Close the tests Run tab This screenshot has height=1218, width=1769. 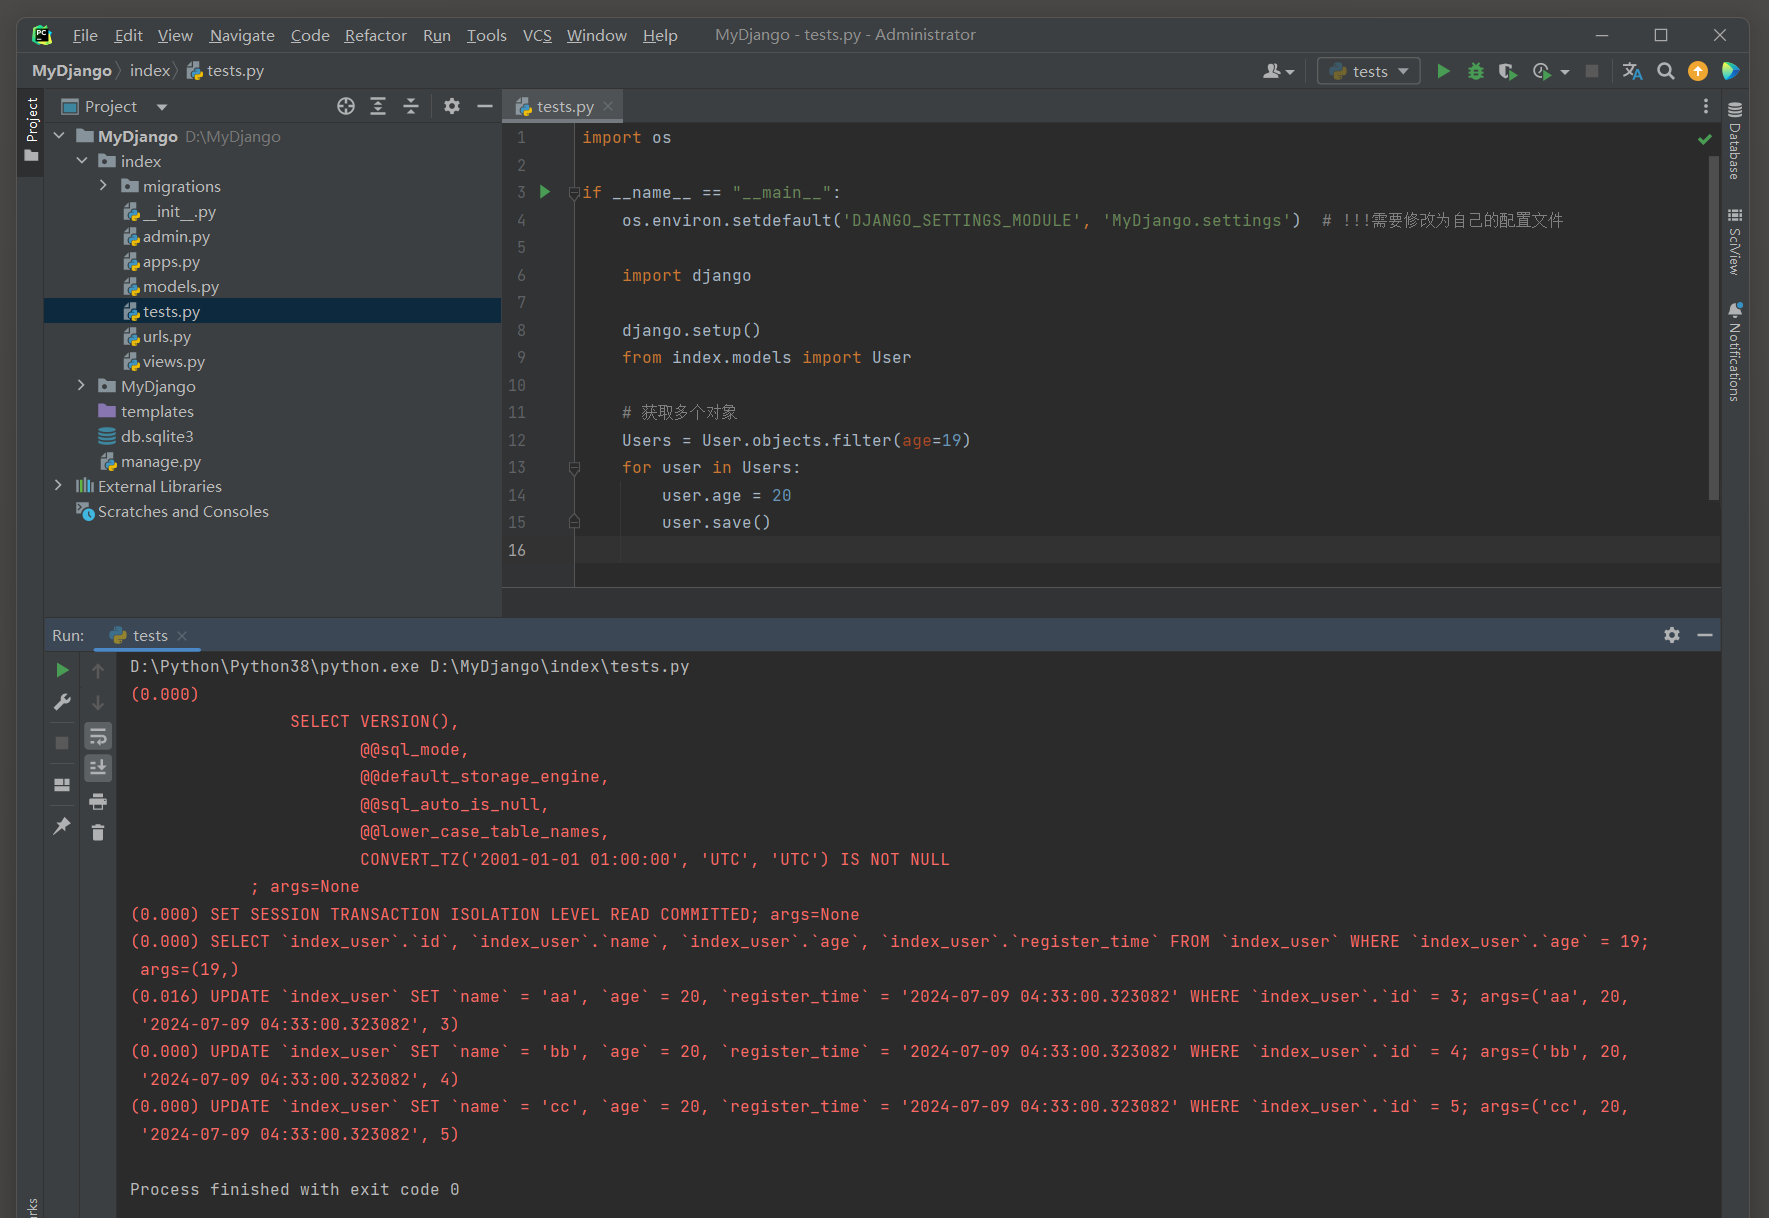point(182,635)
